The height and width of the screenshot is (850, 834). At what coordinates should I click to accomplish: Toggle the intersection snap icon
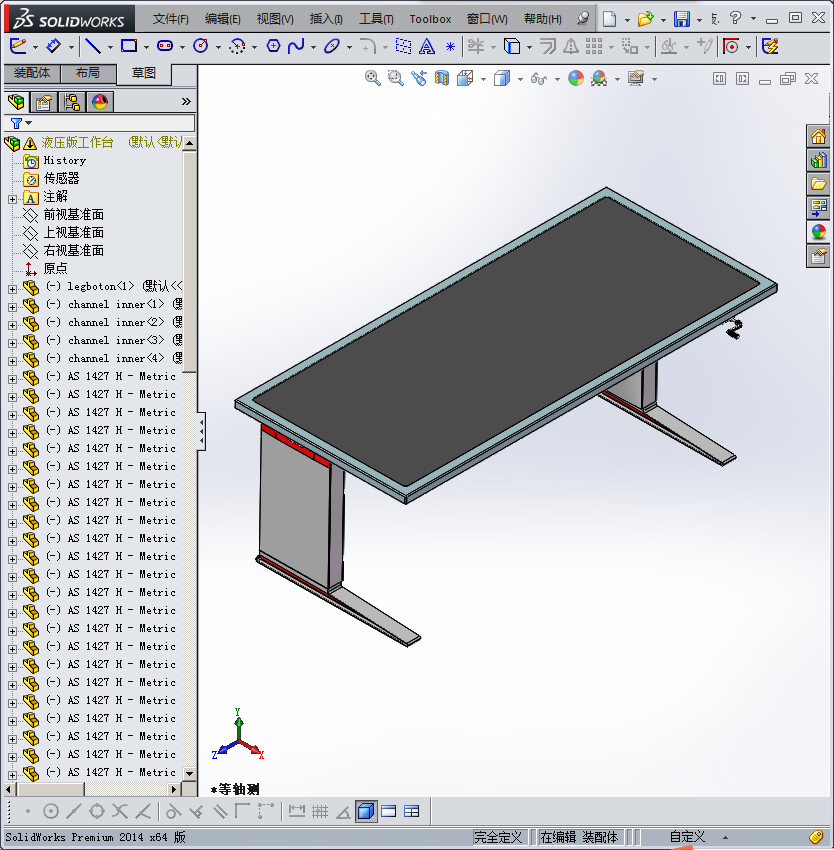(120, 812)
